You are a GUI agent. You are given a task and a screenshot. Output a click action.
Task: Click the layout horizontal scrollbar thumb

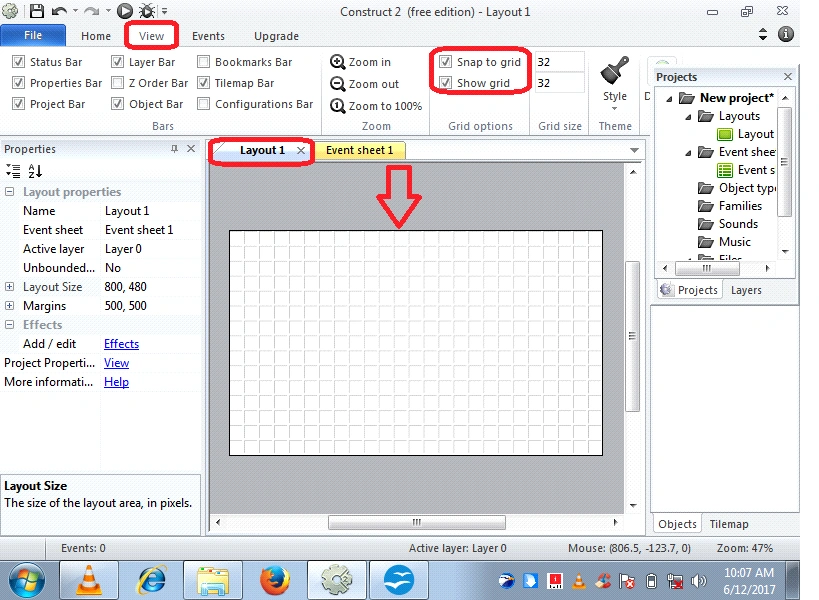pos(417,522)
